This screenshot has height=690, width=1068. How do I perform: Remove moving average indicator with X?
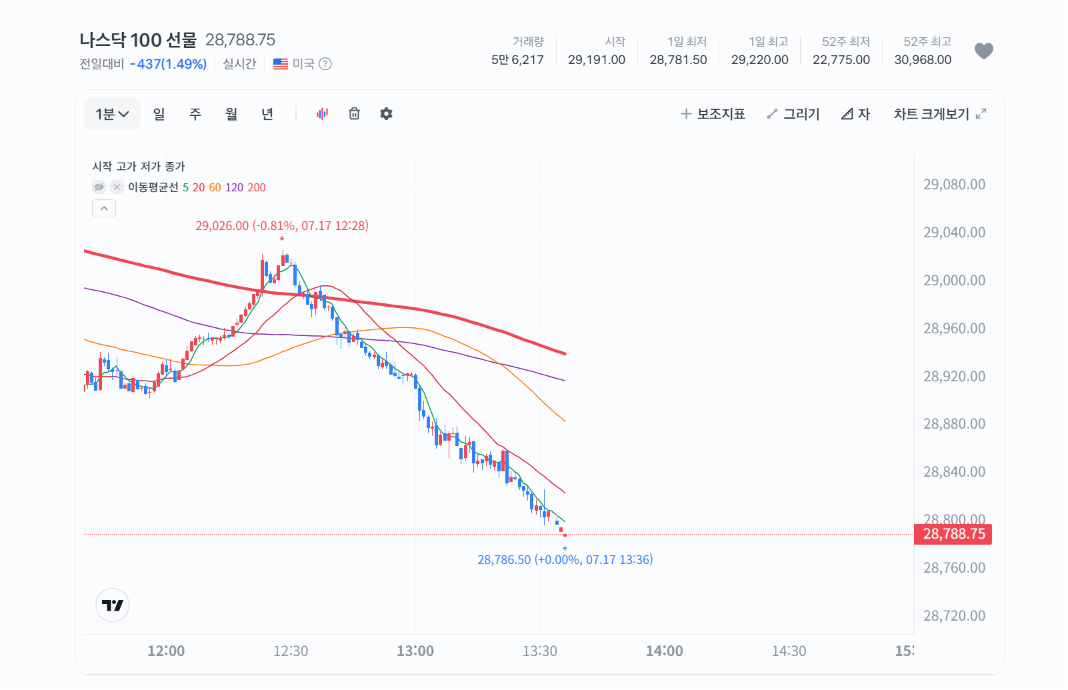tap(117, 187)
